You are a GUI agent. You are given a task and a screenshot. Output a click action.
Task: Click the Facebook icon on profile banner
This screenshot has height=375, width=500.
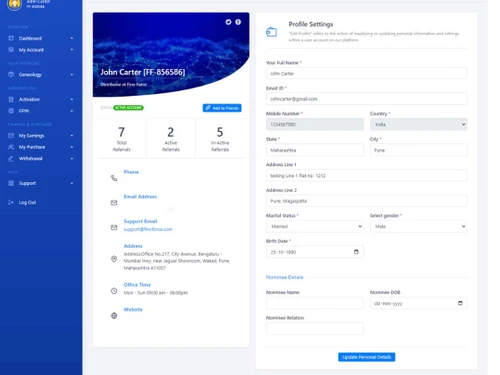(x=238, y=22)
